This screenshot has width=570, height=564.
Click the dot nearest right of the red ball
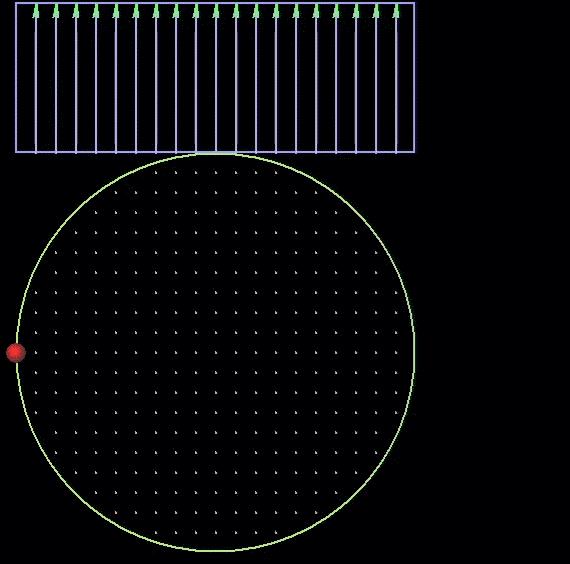(x=36, y=352)
